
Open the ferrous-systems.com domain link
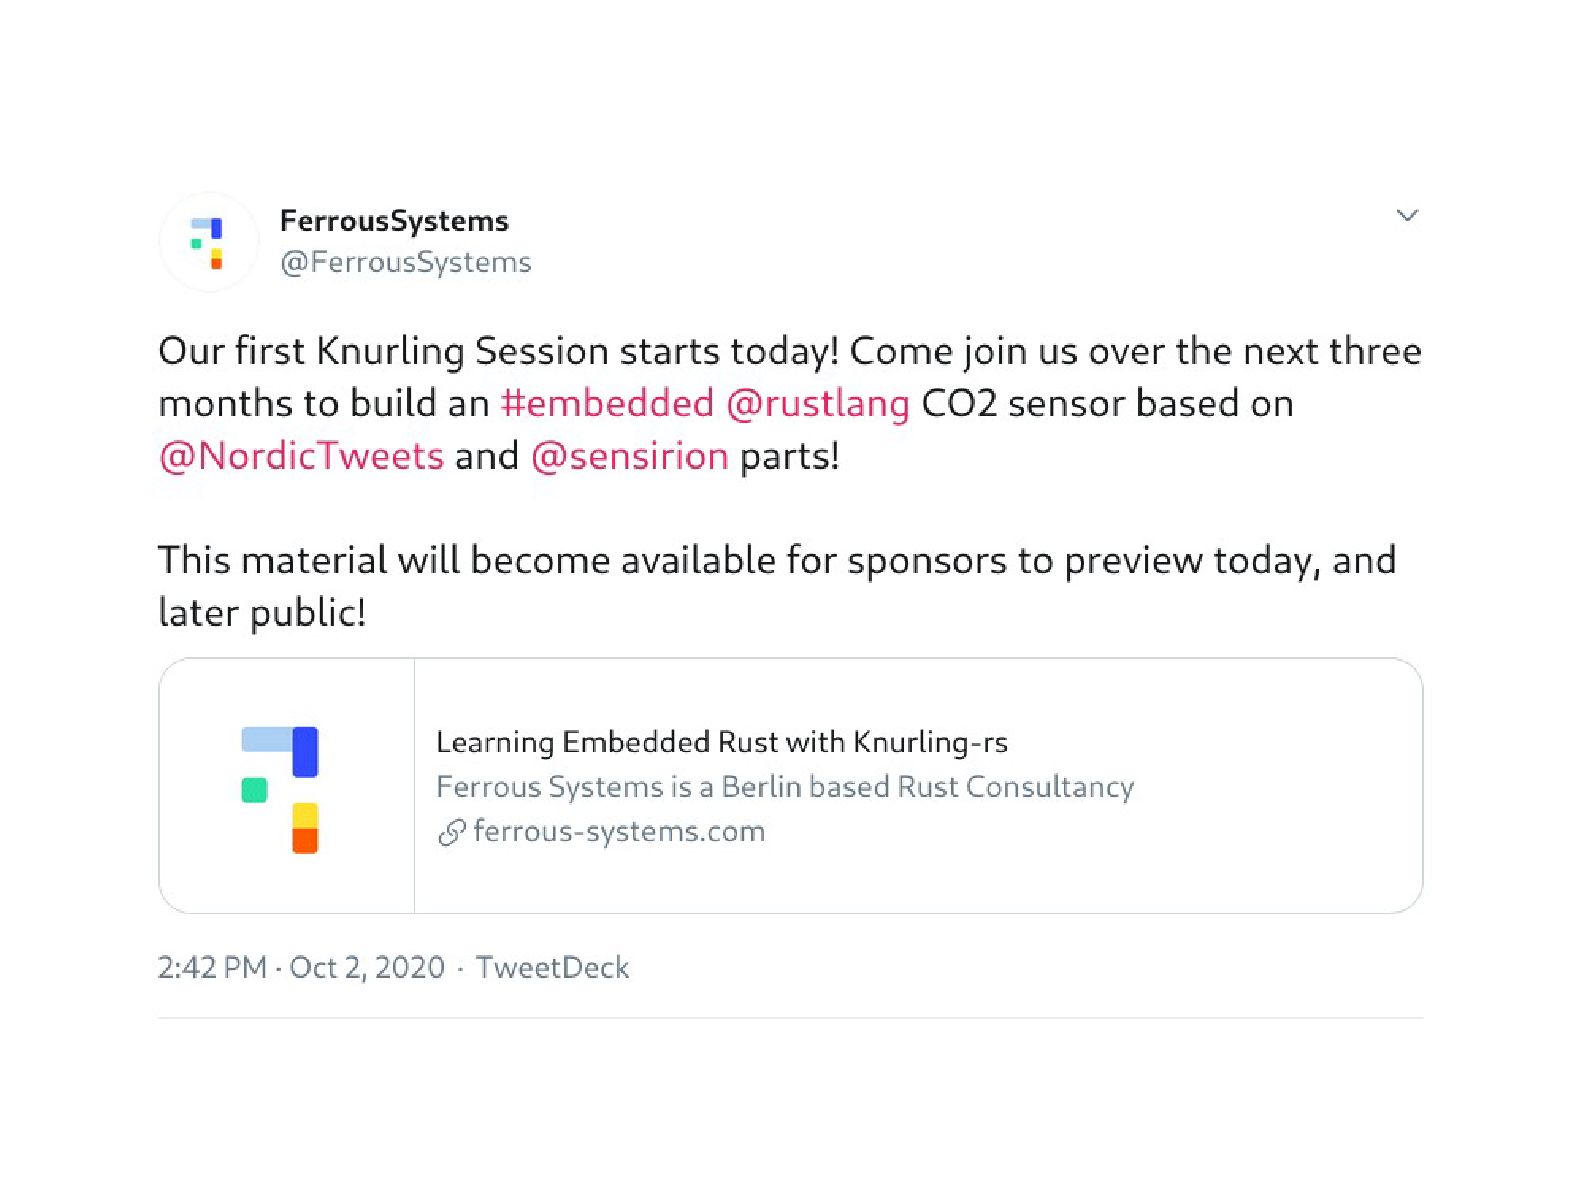tap(619, 832)
